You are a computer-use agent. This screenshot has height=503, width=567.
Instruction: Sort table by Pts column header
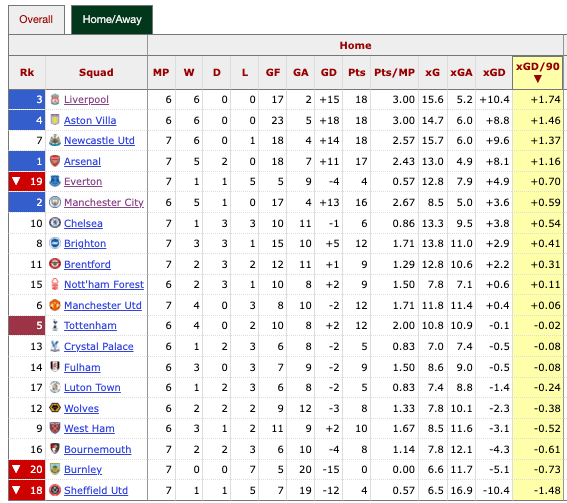click(x=357, y=72)
